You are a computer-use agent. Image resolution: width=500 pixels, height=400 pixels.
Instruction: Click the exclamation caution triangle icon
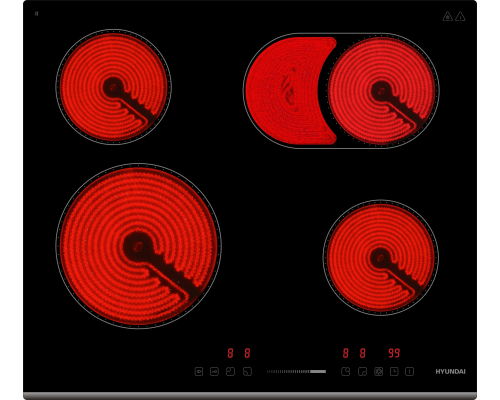(460, 16)
